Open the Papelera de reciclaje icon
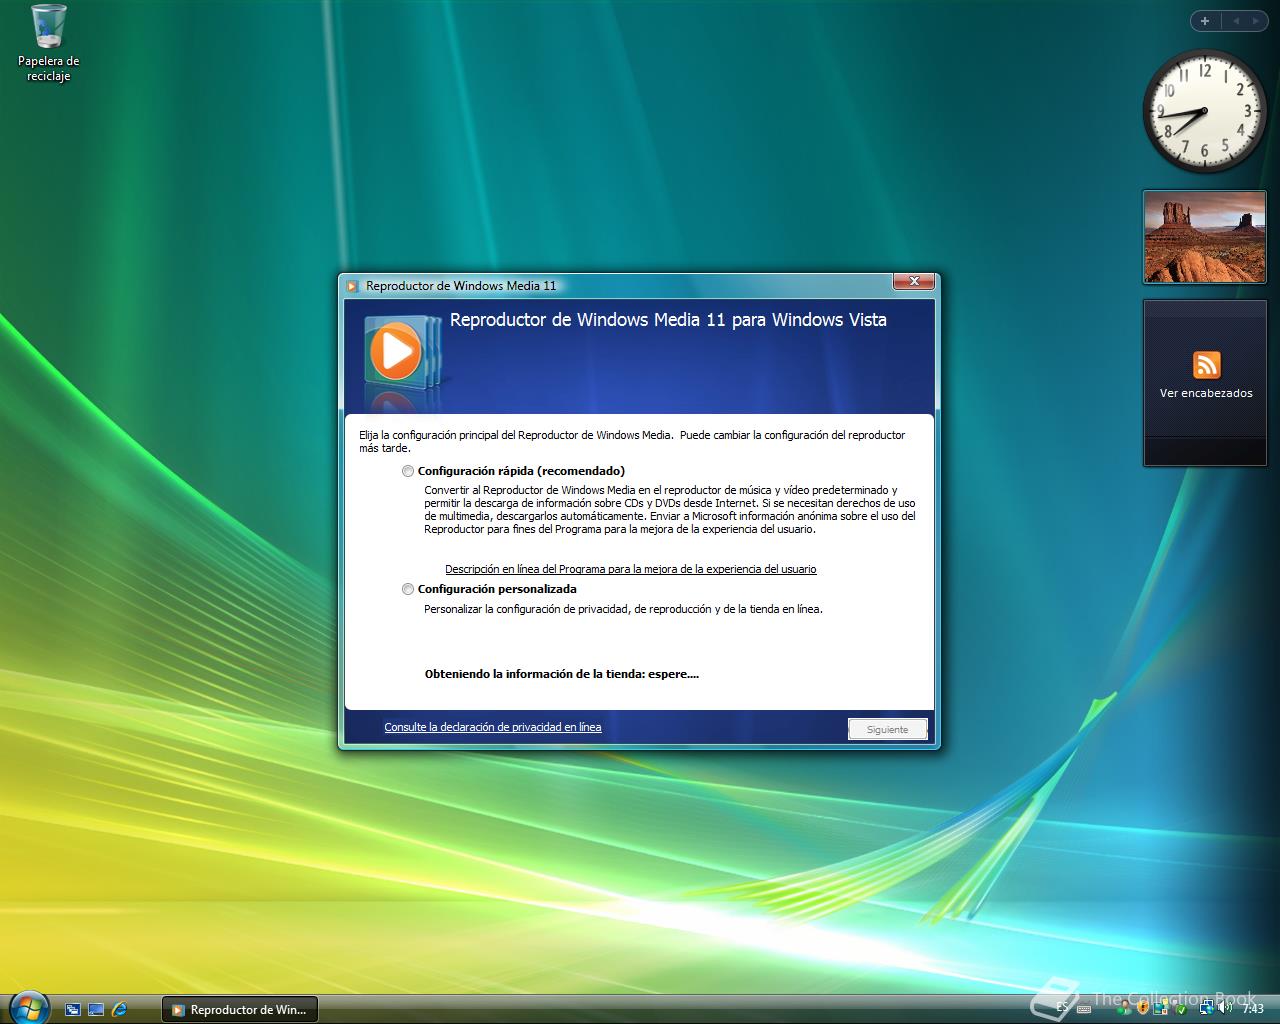1280x1024 pixels. coord(48,43)
